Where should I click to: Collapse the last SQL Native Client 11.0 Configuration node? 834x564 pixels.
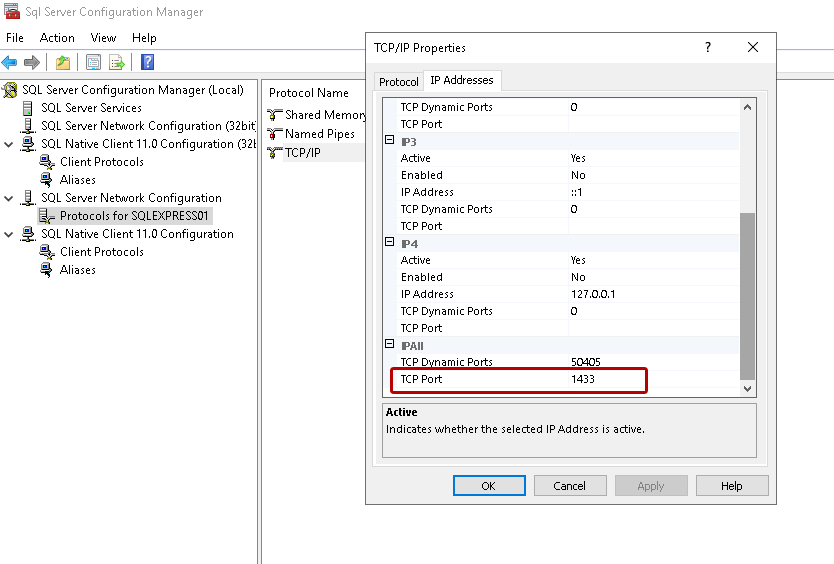[9, 235]
